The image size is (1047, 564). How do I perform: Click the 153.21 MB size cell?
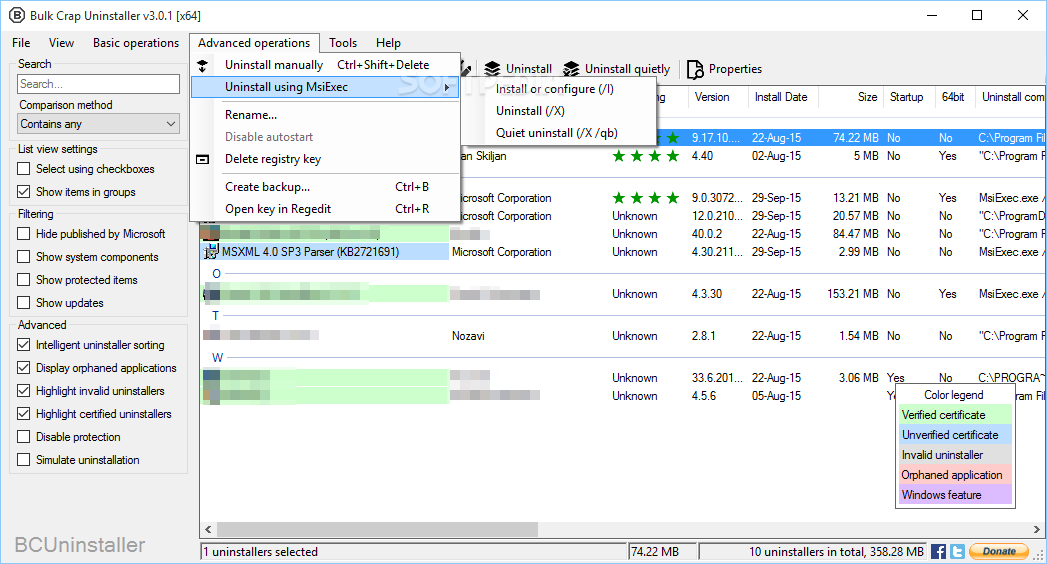coord(853,294)
